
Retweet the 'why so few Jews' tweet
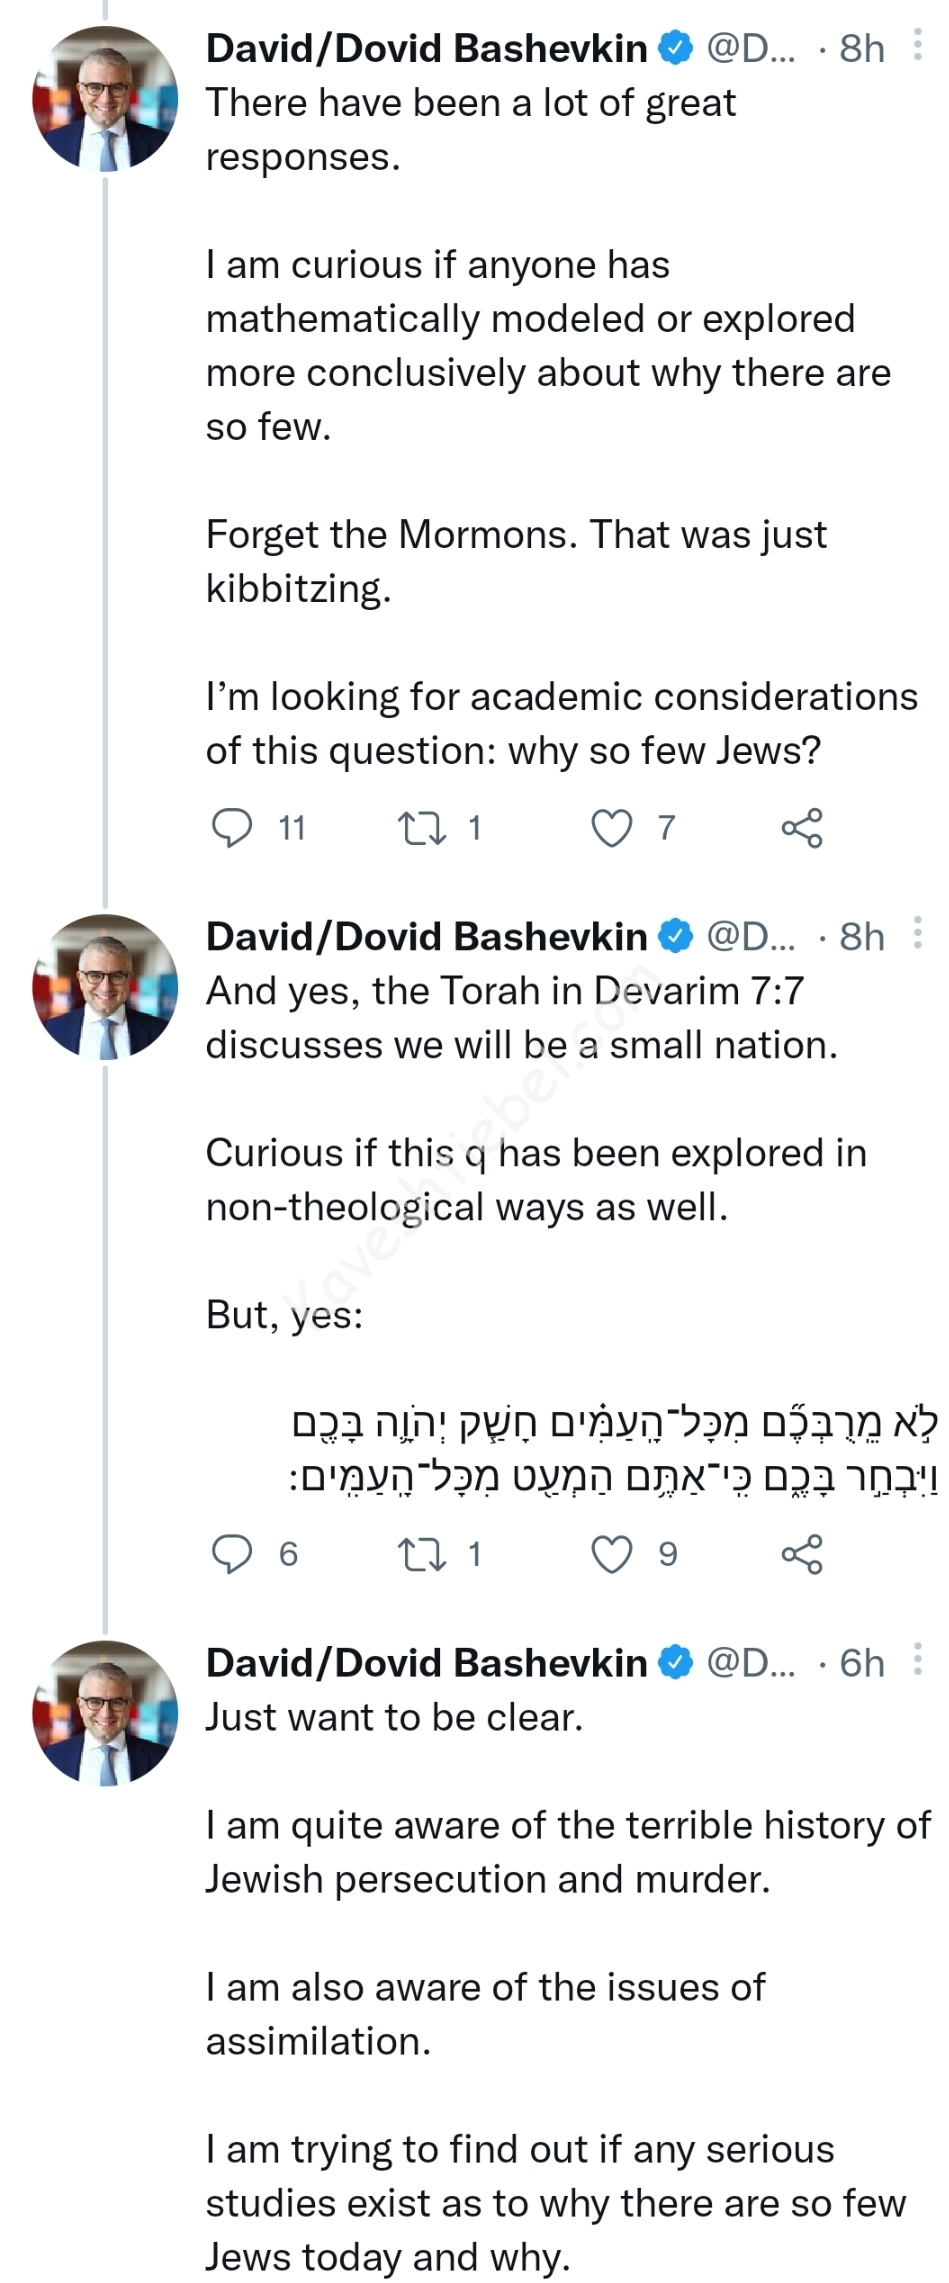click(423, 828)
